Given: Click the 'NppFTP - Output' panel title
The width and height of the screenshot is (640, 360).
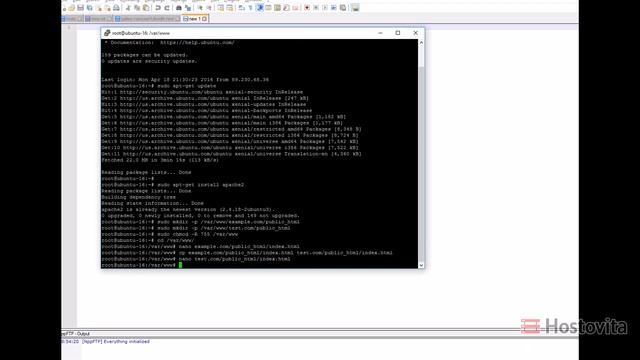Looking at the screenshot, I should (x=76, y=333).
